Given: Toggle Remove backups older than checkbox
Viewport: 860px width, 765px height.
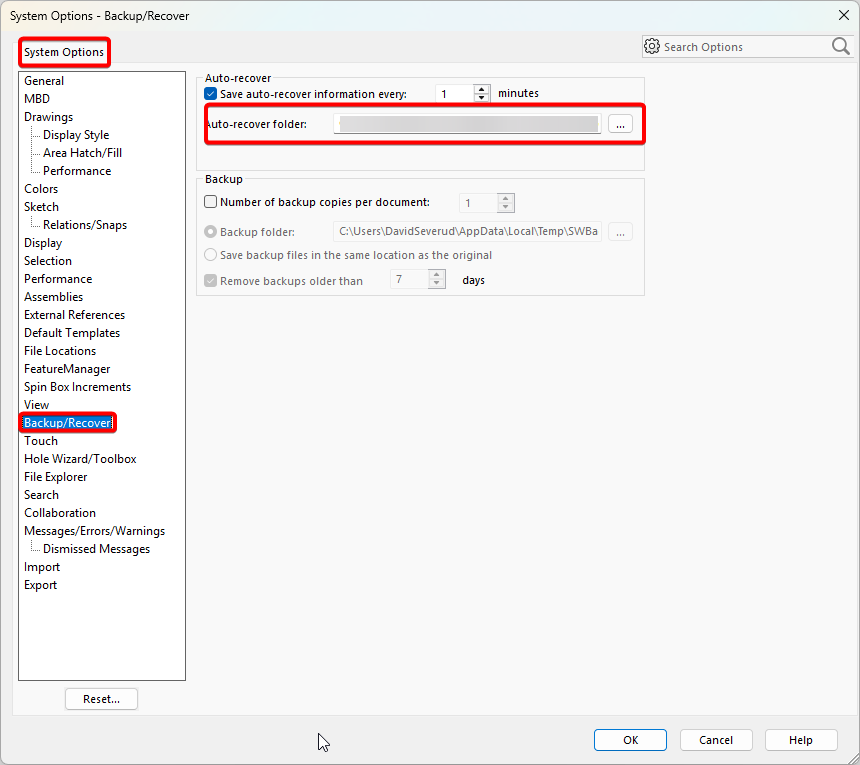Looking at the screenshot, I should click(x=211, y=281).
